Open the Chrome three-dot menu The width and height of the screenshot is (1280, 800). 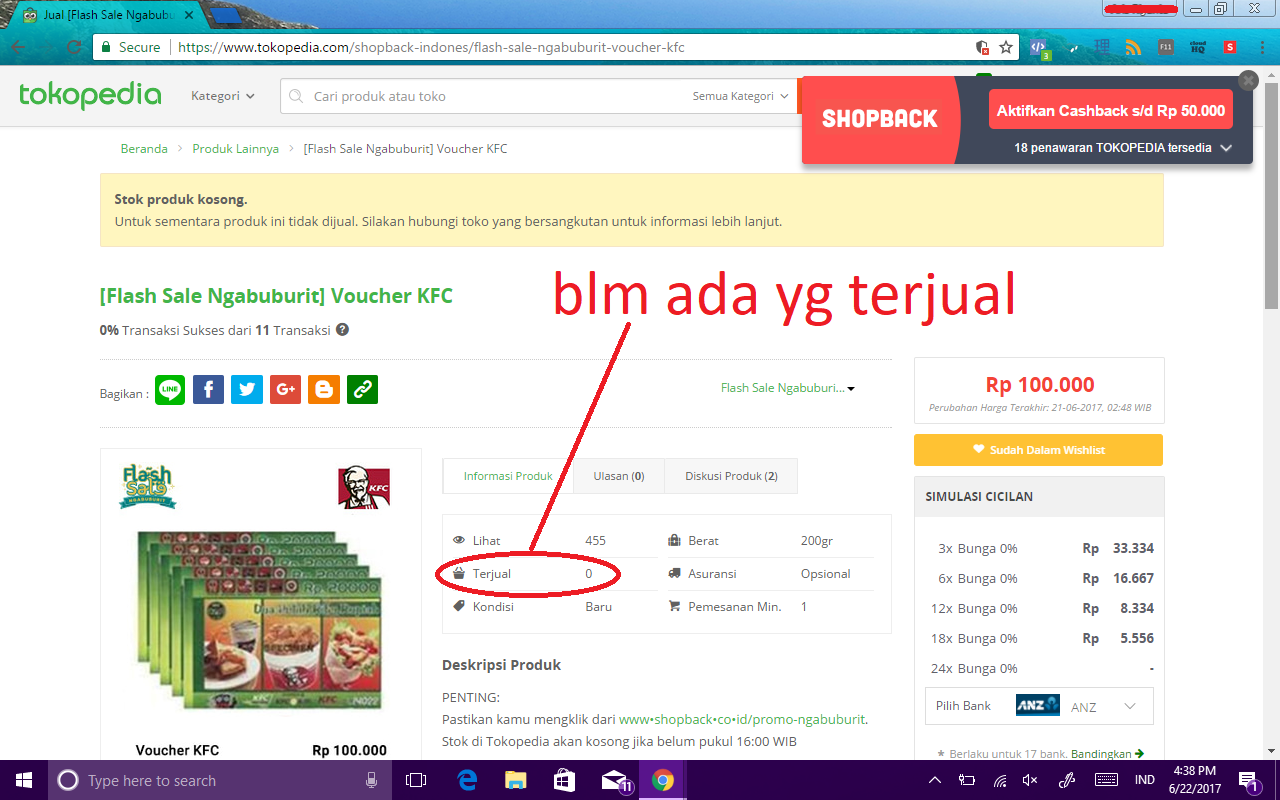(1260, 47)
